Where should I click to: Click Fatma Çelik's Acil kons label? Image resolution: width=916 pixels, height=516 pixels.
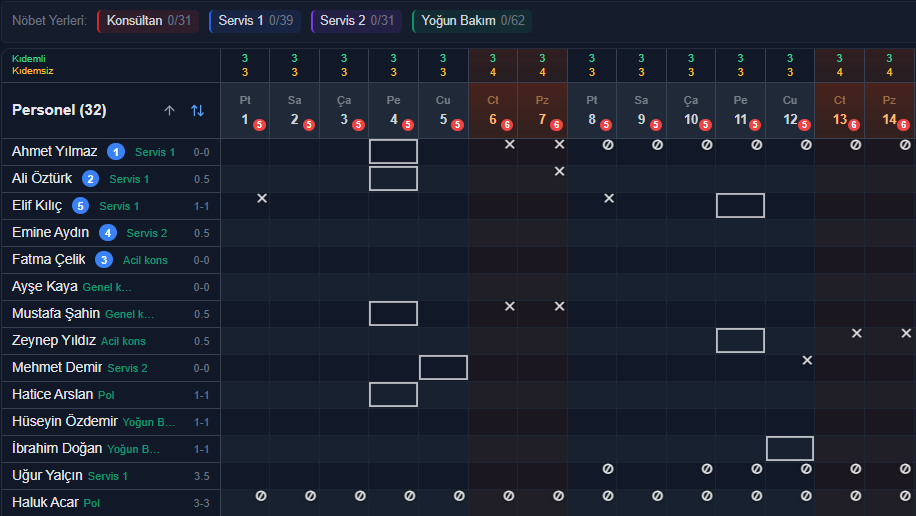click(x=145, y=260)
